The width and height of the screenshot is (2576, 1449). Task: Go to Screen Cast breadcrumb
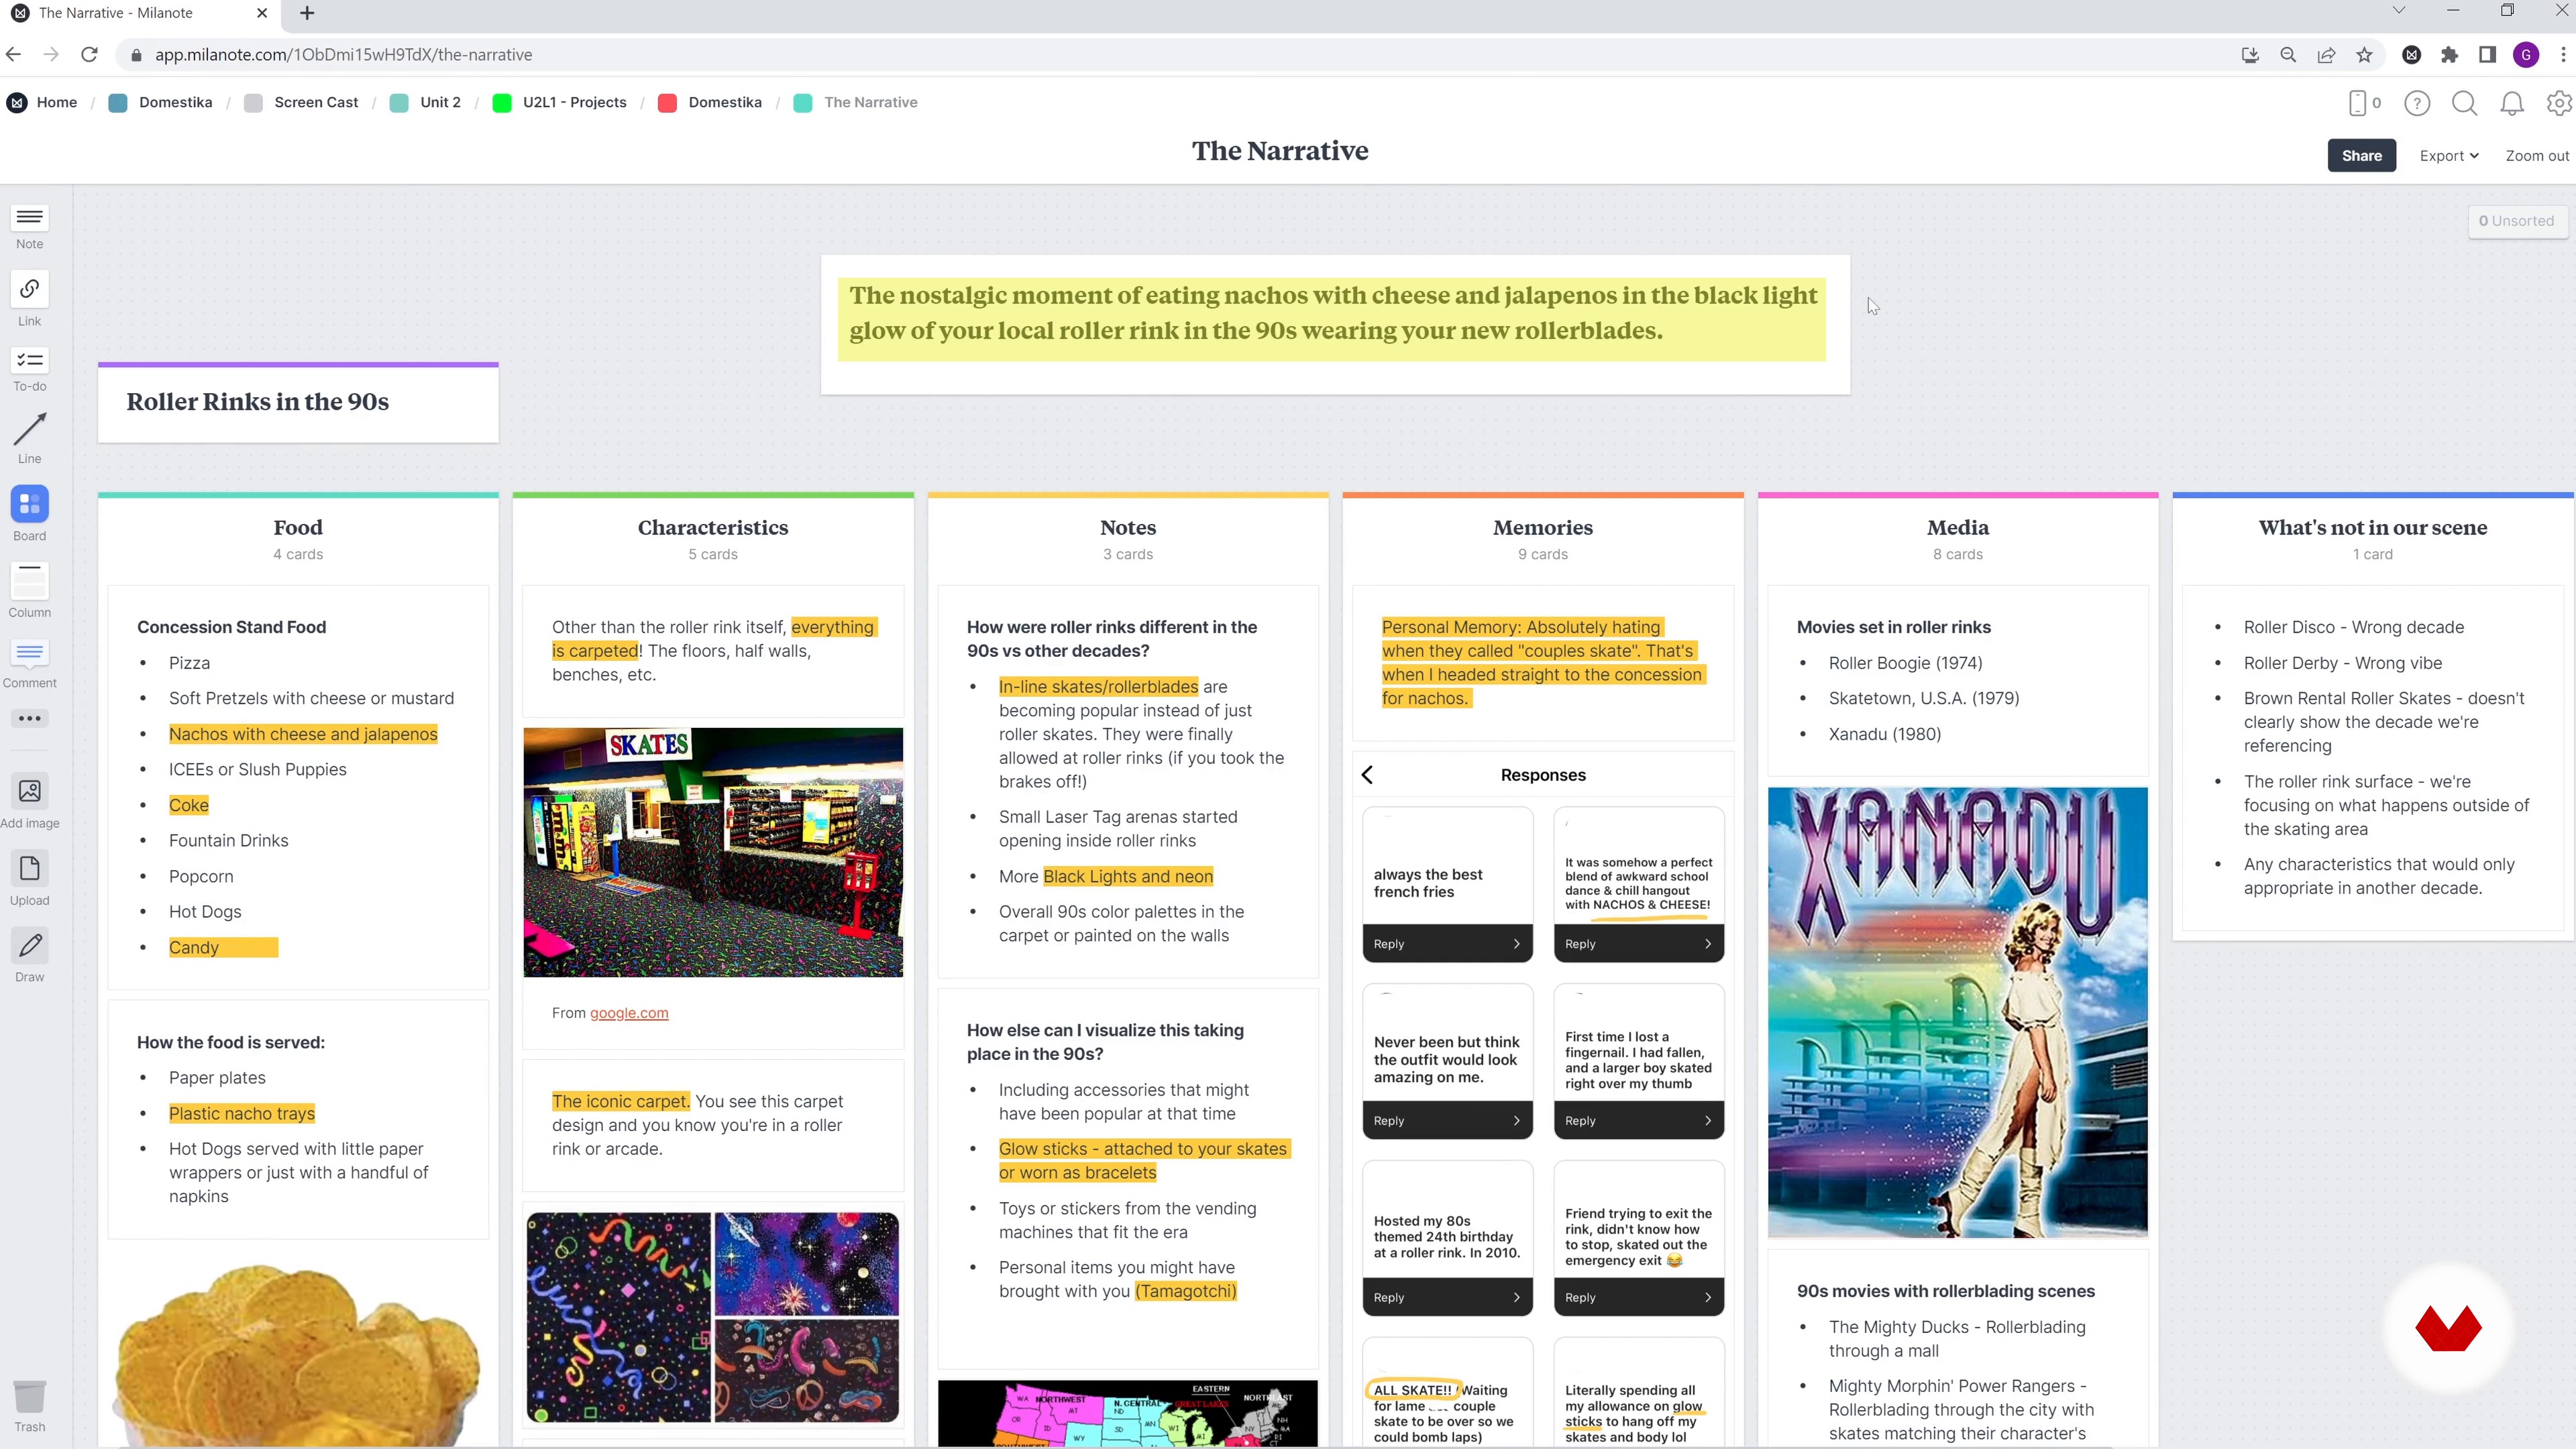(x=316, y=102)
